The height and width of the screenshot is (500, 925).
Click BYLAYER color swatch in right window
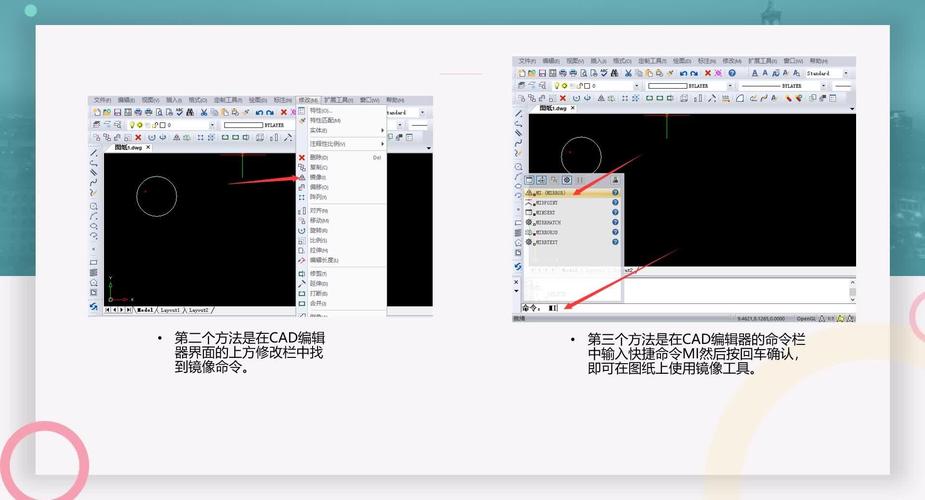668,86
